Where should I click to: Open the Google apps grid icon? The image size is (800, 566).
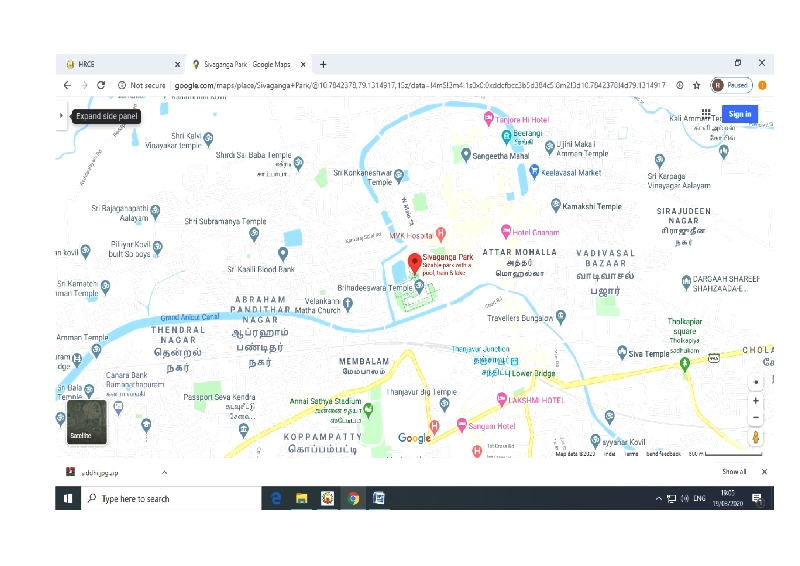706,114
